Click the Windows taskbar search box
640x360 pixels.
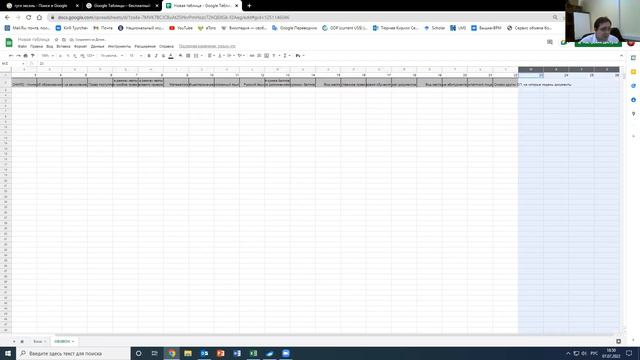[73, 353]
